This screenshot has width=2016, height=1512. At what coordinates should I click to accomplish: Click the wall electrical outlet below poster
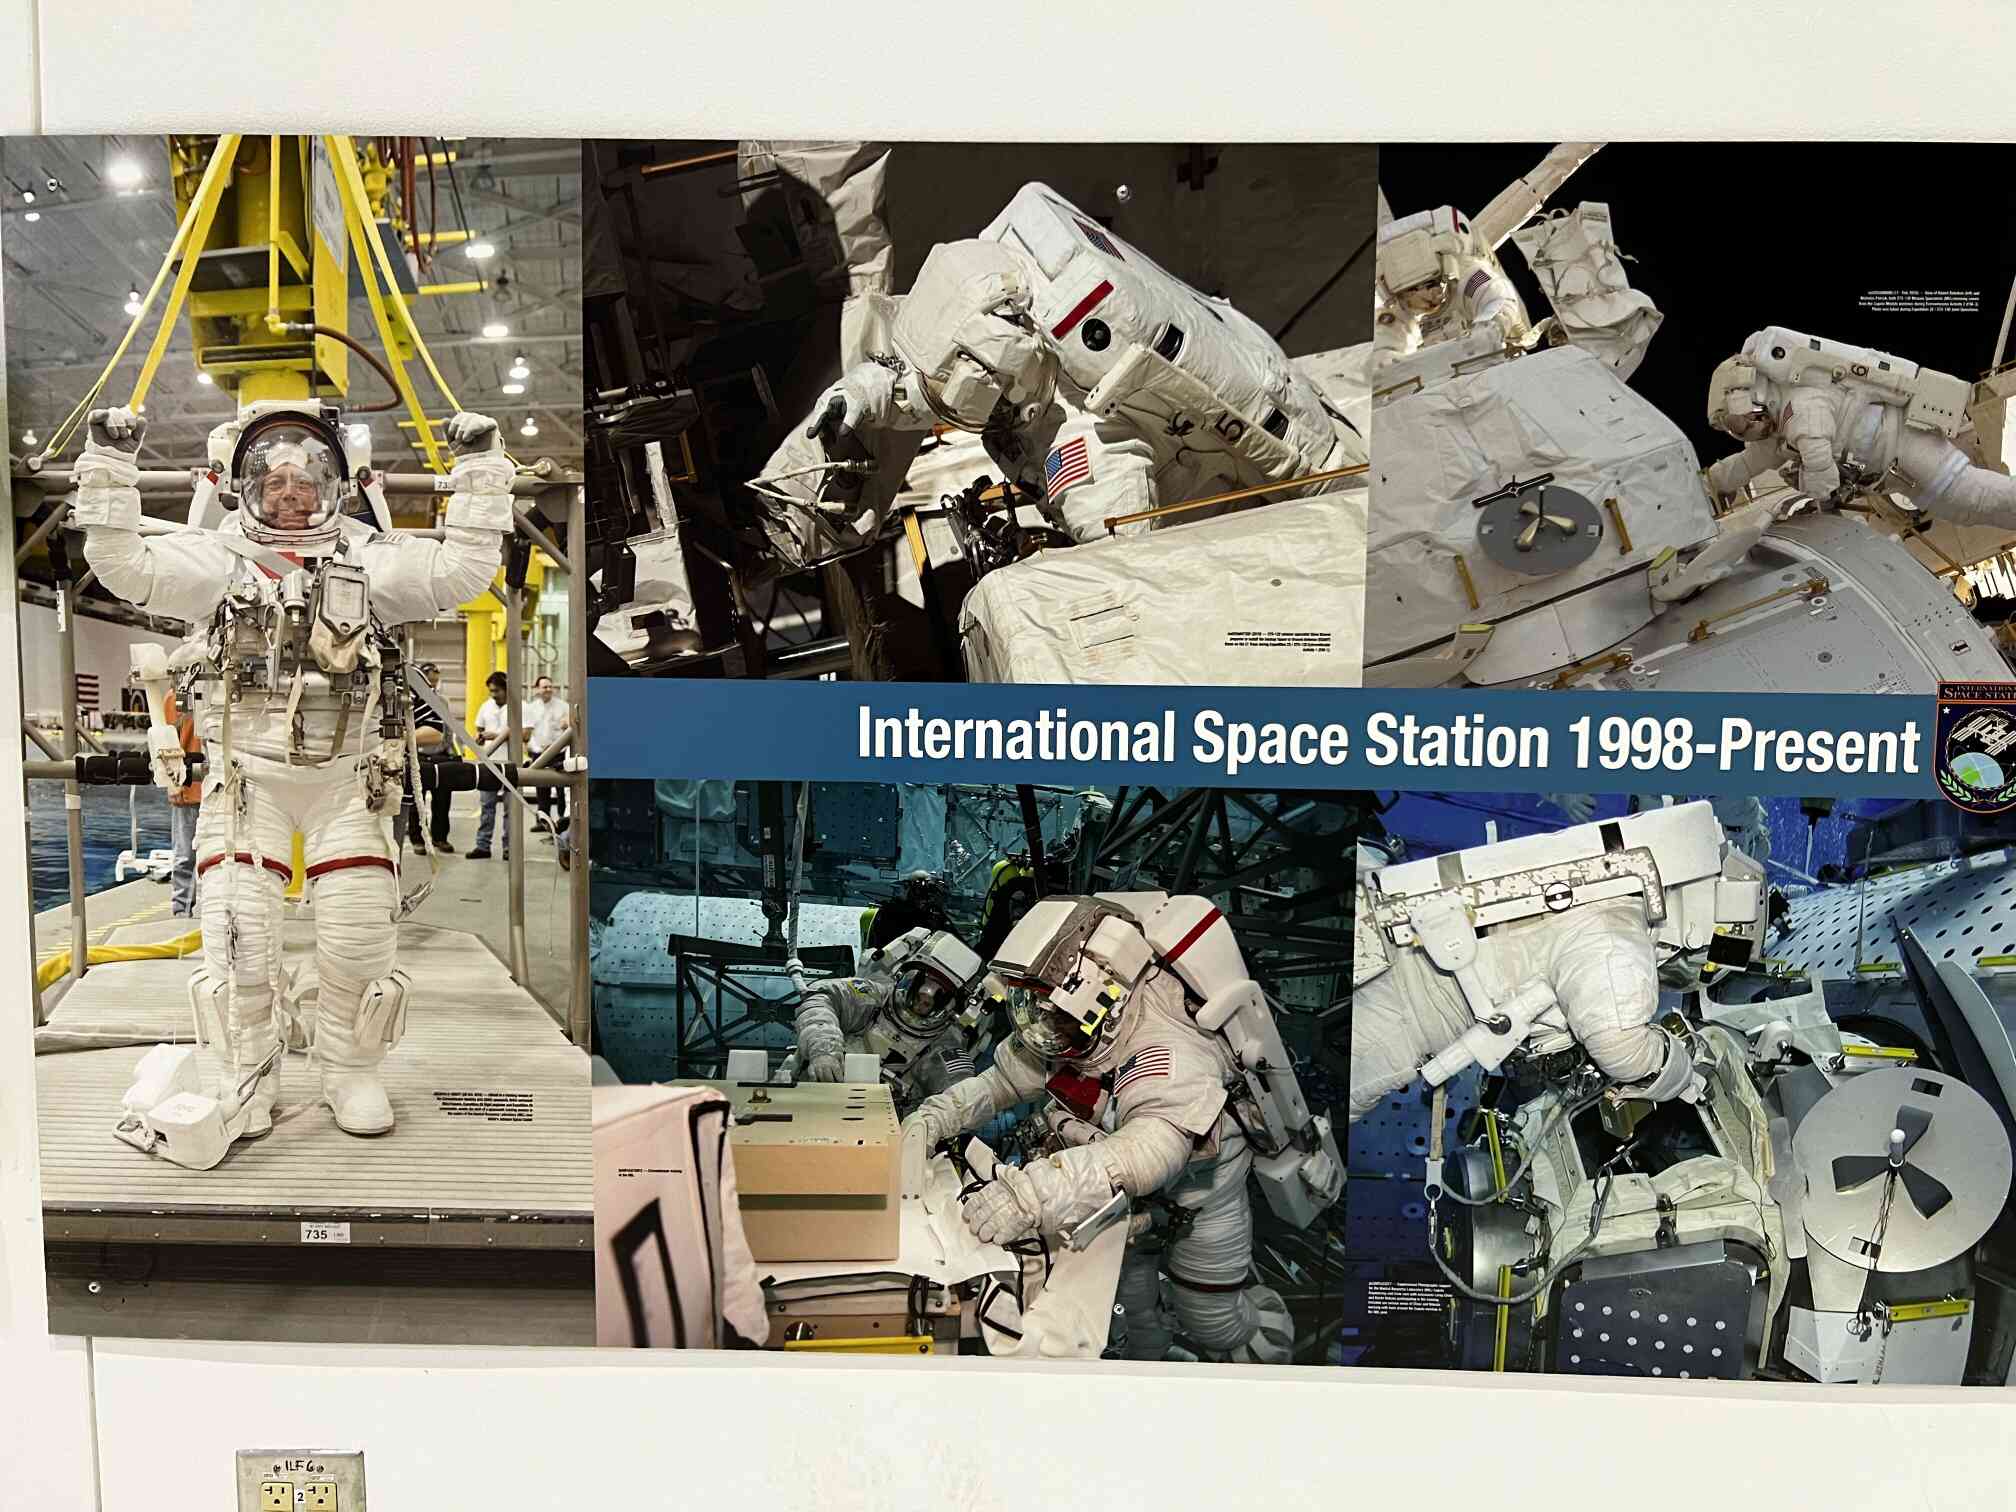(300, 1483)
